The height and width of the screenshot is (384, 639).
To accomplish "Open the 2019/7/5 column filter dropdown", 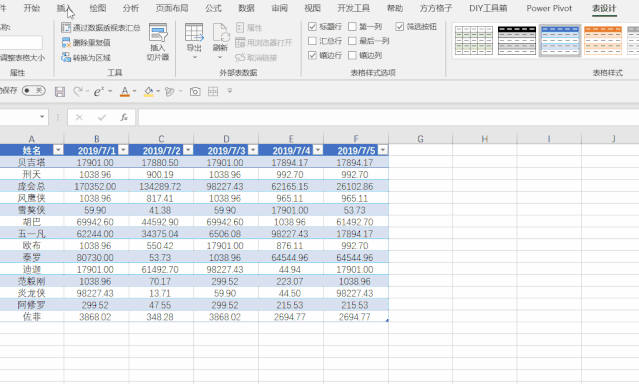I will (x=383, y=150).
